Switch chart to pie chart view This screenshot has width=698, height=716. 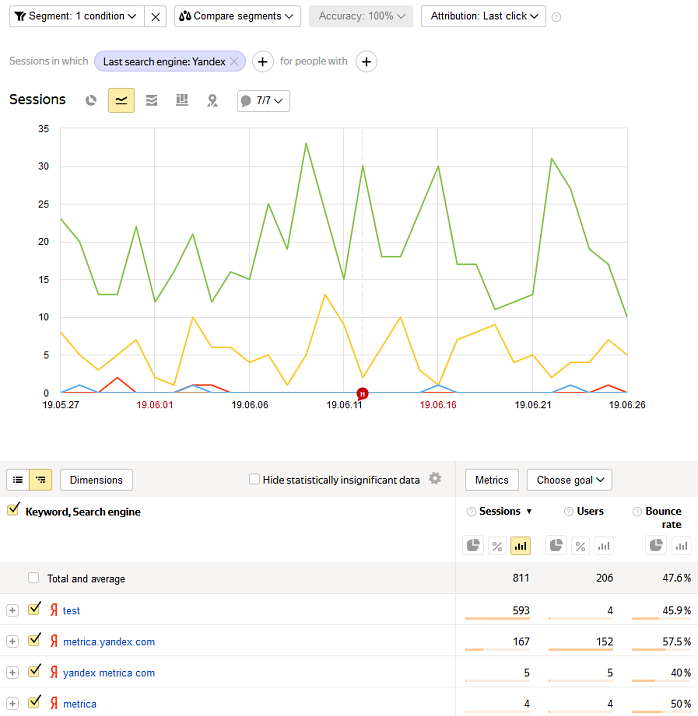91,100
